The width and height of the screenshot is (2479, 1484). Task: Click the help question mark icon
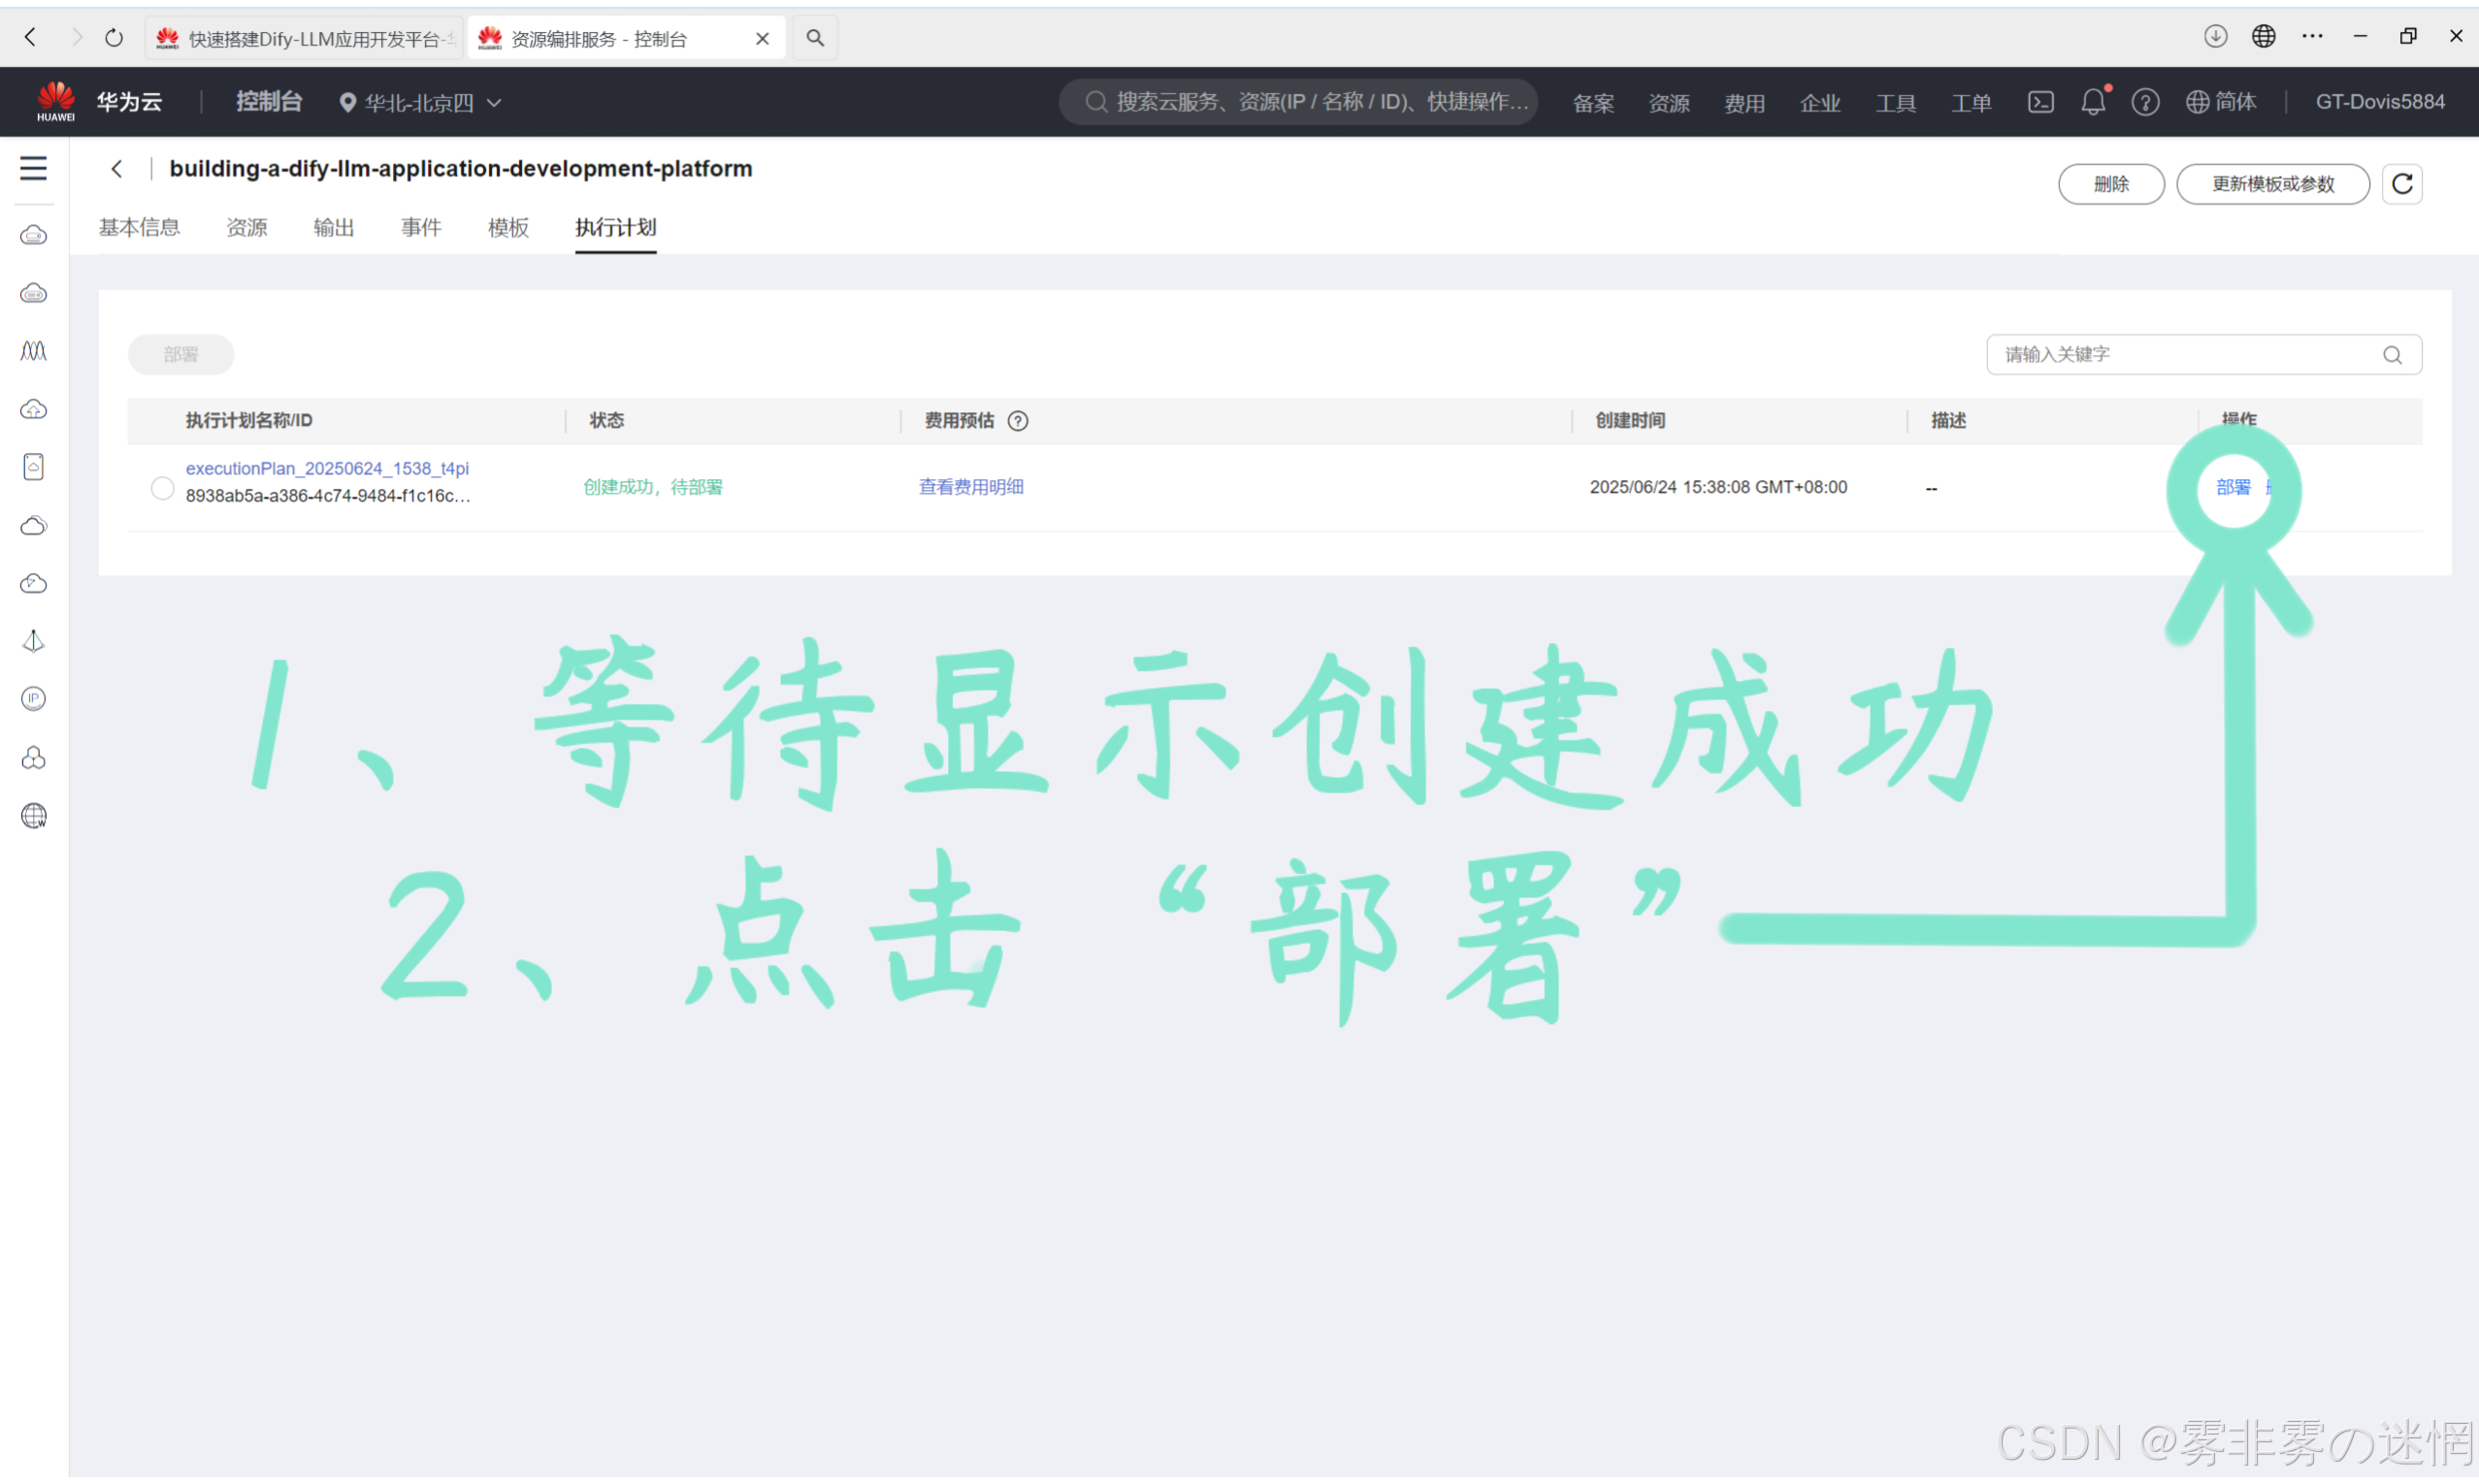(2144, 102)
